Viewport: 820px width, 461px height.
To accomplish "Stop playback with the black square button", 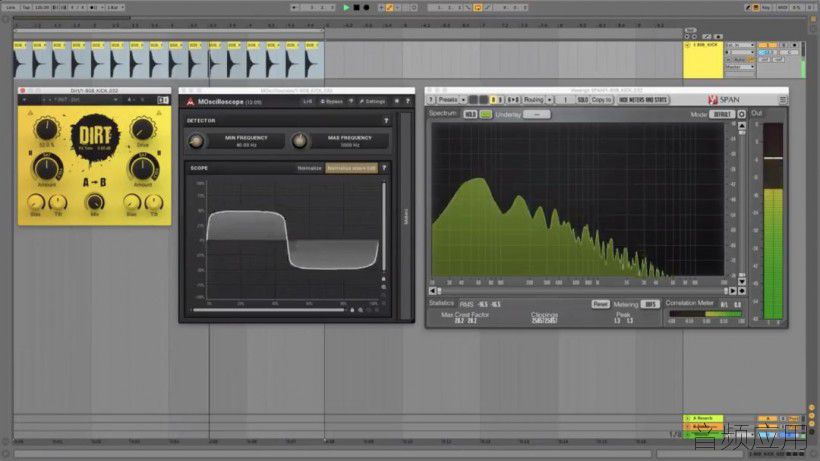I will (x=356, y=8).
